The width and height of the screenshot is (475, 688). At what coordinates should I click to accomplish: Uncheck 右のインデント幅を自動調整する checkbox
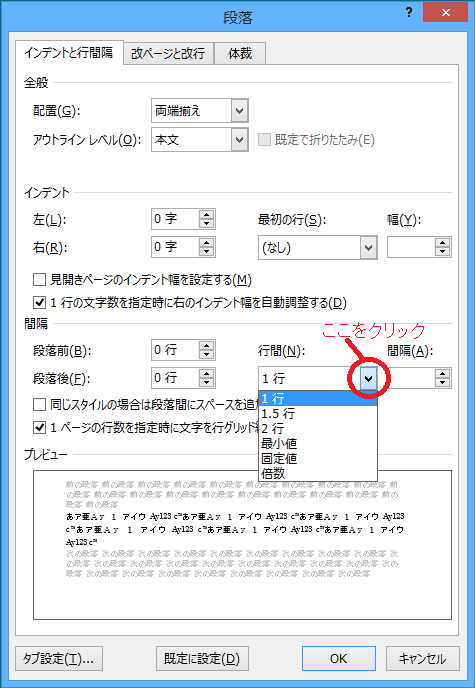pyautogui.click(x=39, y=302)
